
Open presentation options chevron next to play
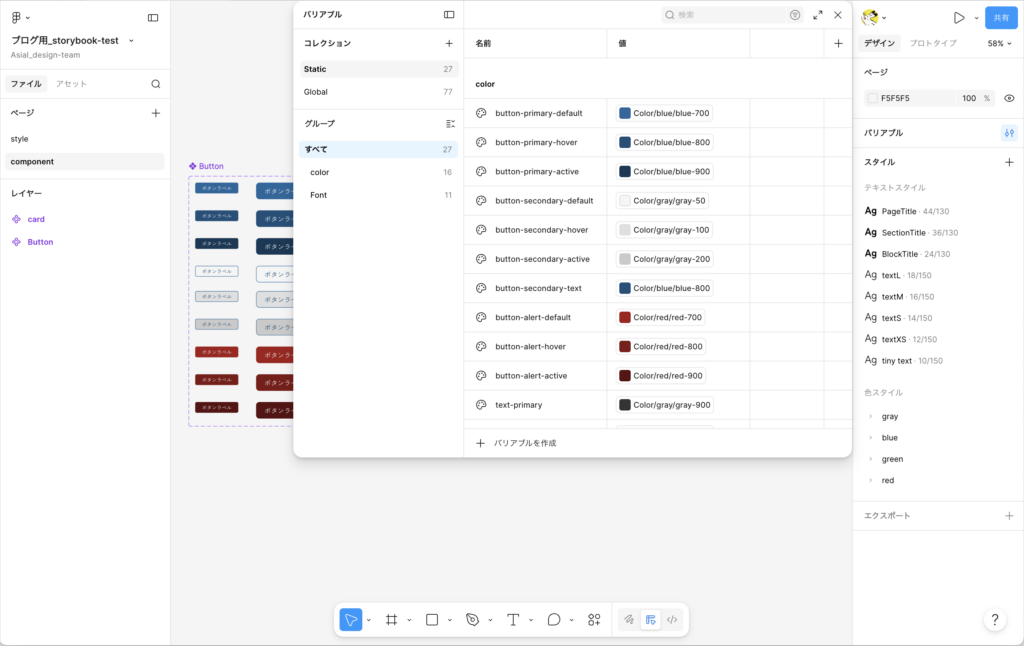click(x=976, y=18)
